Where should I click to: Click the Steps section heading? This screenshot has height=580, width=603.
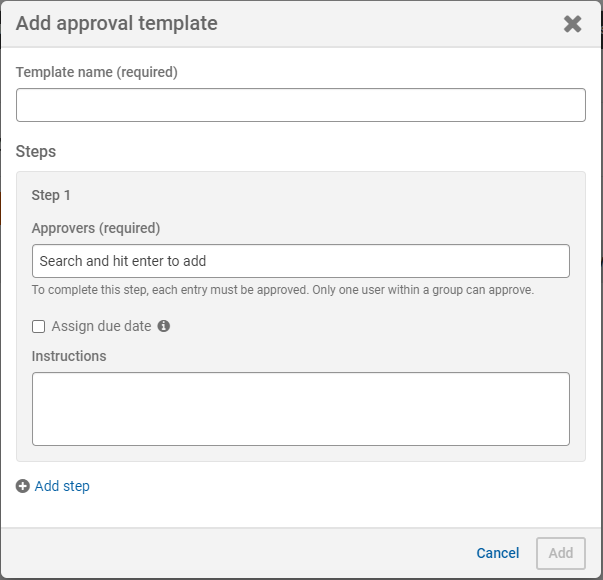(x=36, y=152)
